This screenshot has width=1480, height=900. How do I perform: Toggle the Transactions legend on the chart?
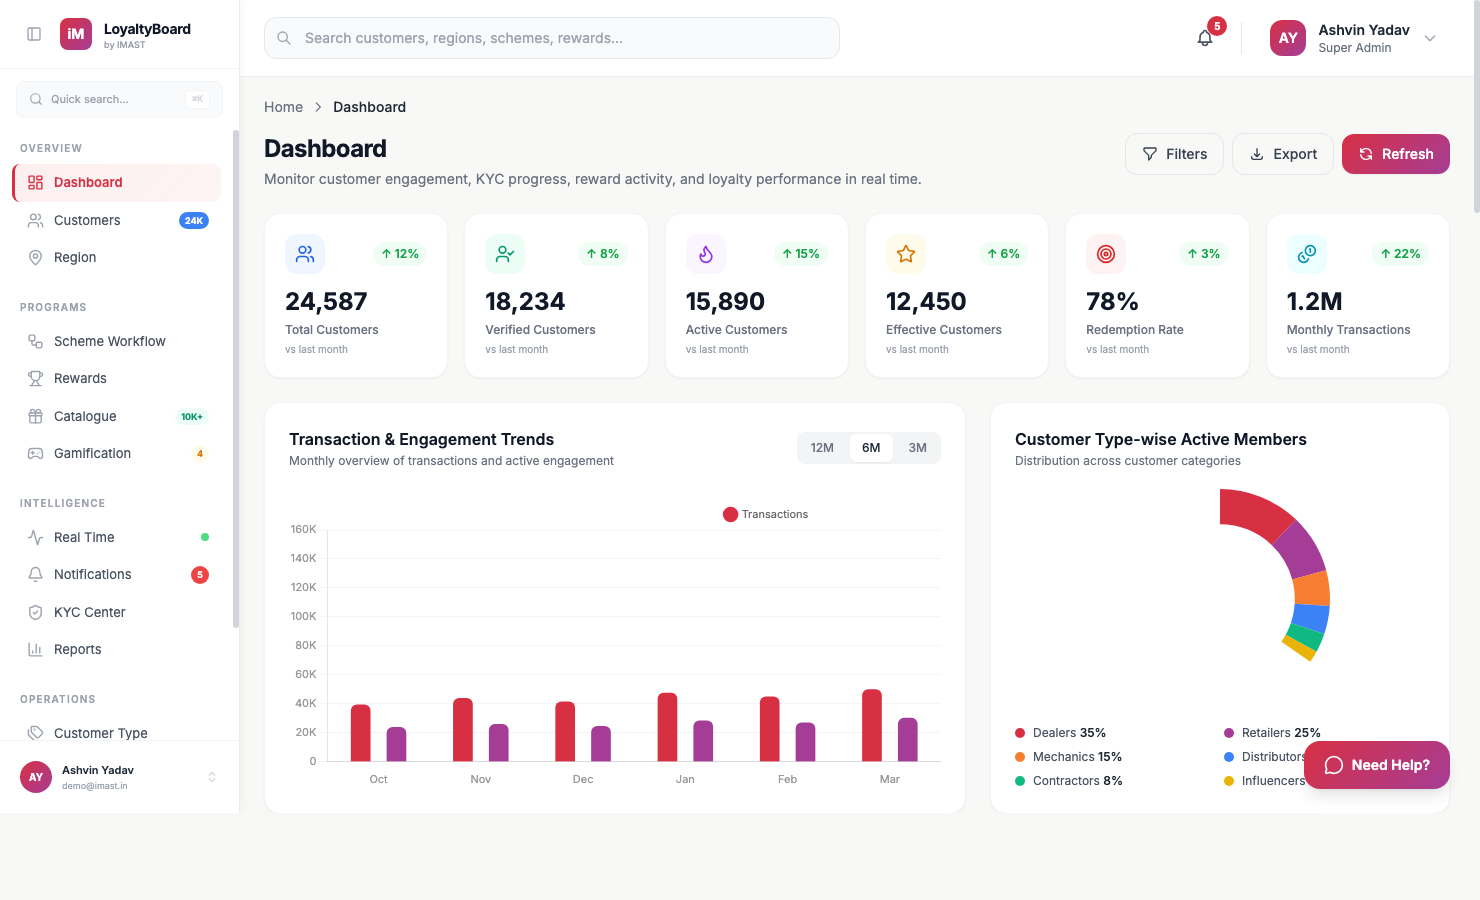coord(765,514)
